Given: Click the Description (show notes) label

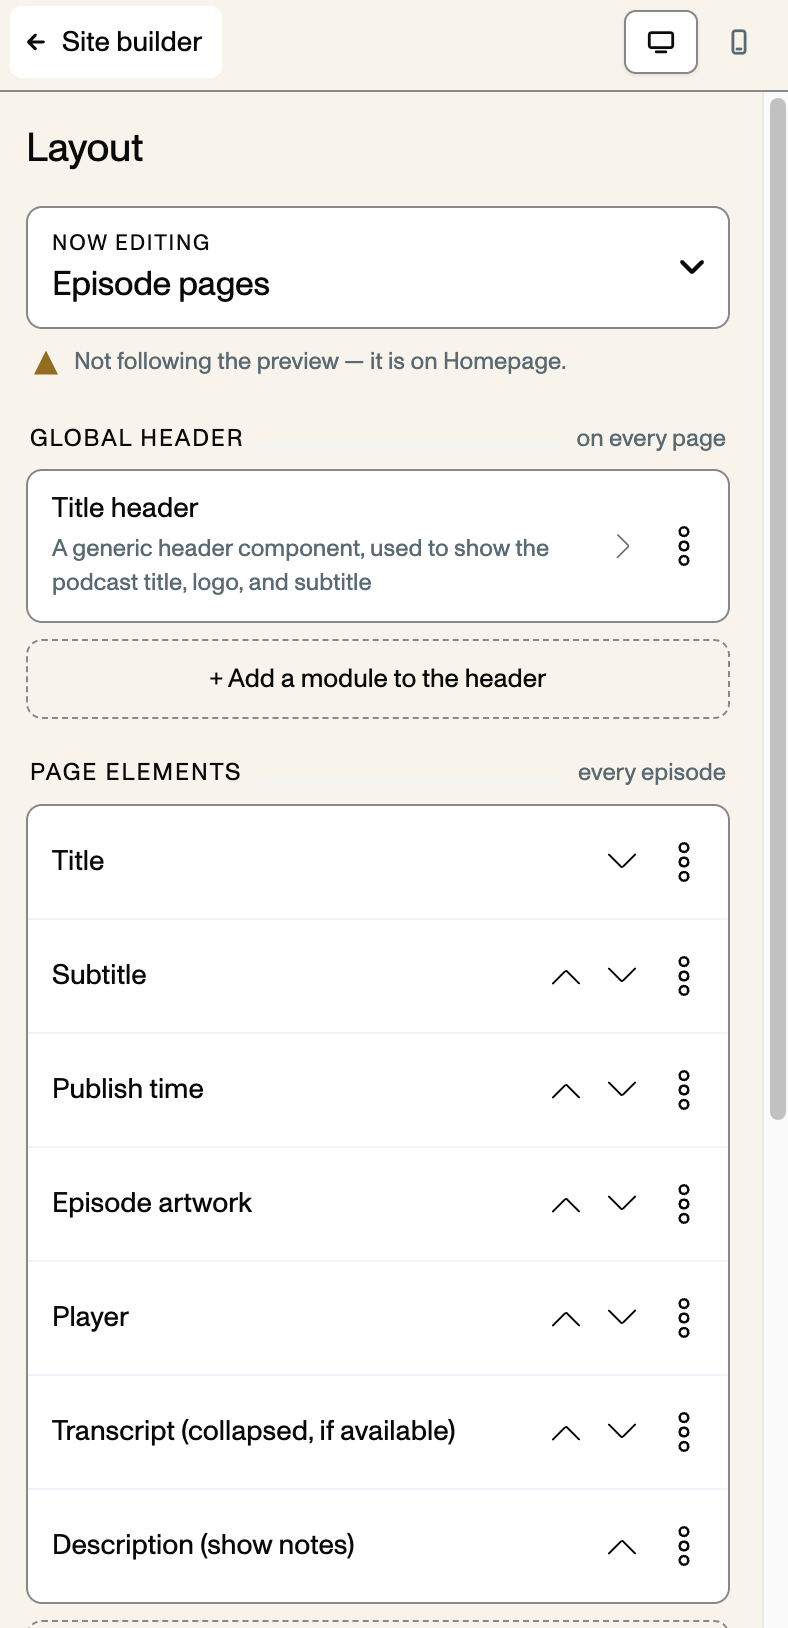Looking at the screenshot, I should tap(203, 1545).
